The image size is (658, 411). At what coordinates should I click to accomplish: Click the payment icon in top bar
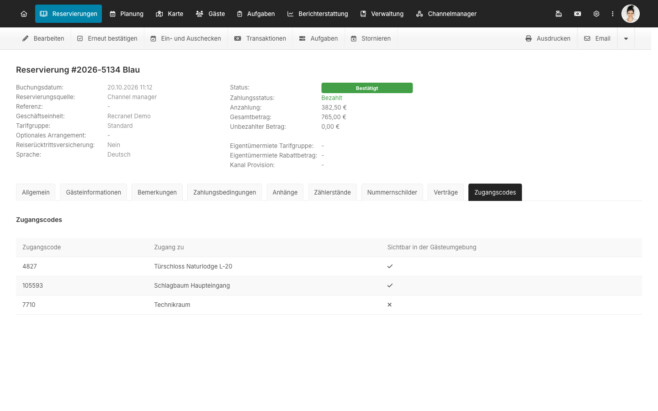click(x=577, y=14)
